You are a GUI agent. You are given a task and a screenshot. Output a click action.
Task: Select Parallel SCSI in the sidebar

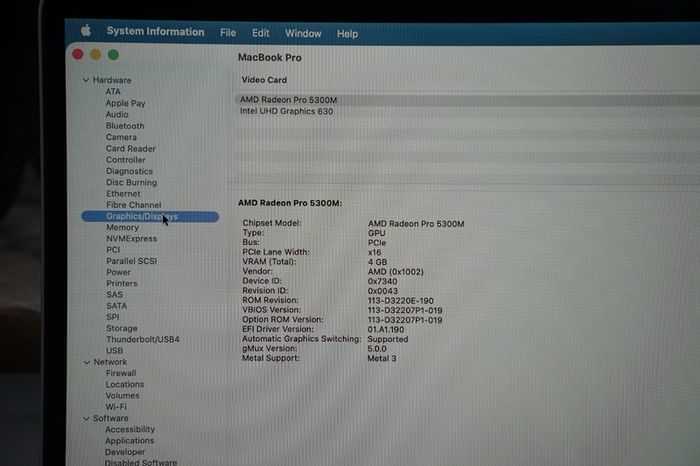click(x=132, y=261)
